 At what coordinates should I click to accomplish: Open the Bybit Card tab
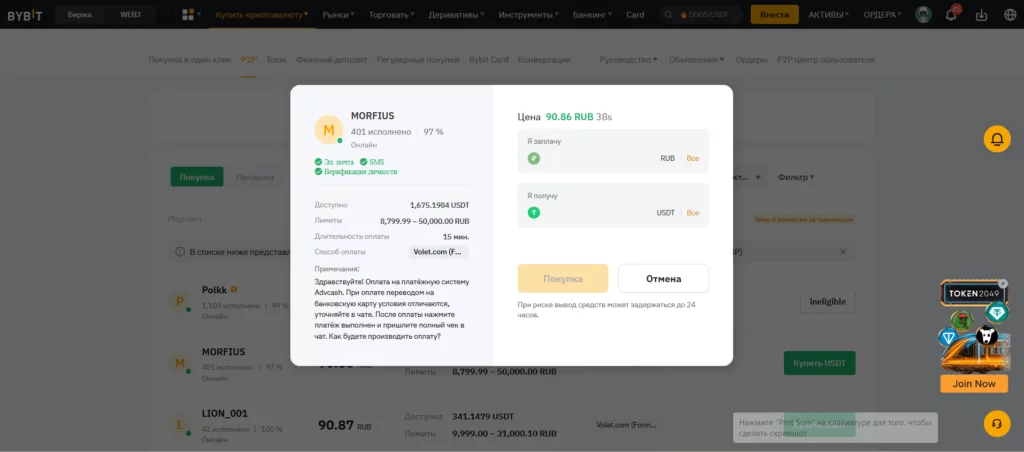click(488, 59)
